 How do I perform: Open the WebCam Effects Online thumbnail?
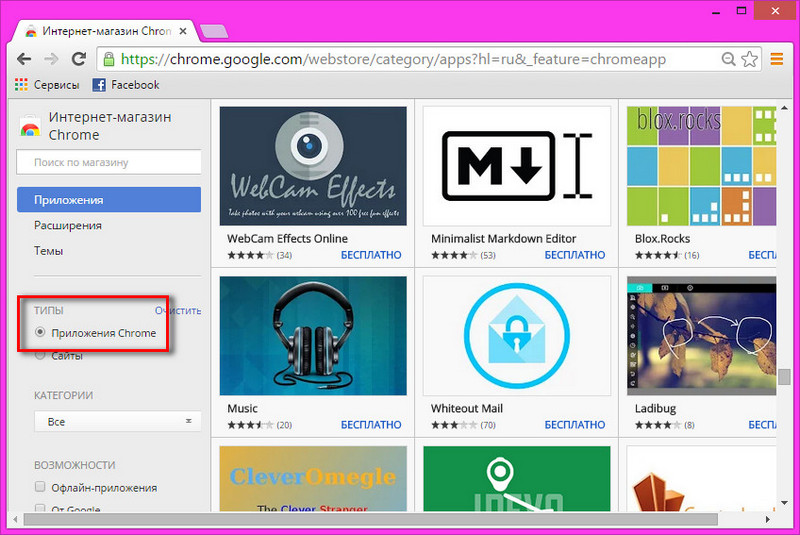point(313,166)
